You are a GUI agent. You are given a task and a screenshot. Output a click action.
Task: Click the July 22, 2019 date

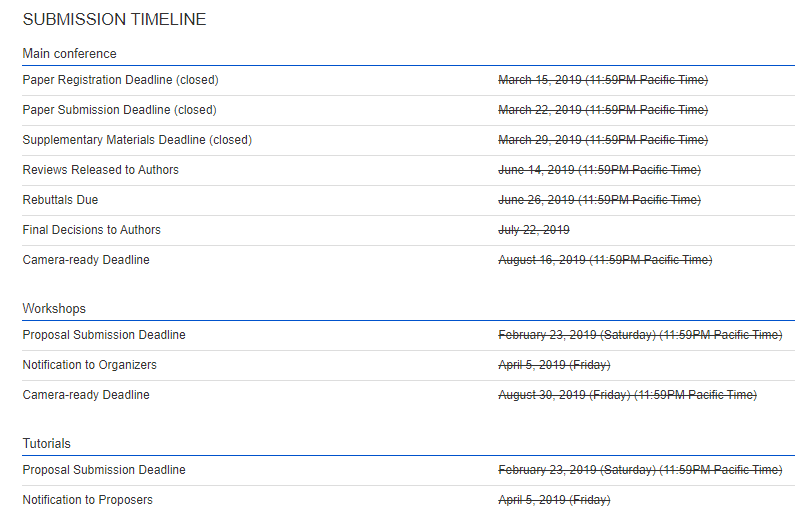point(534,230)
